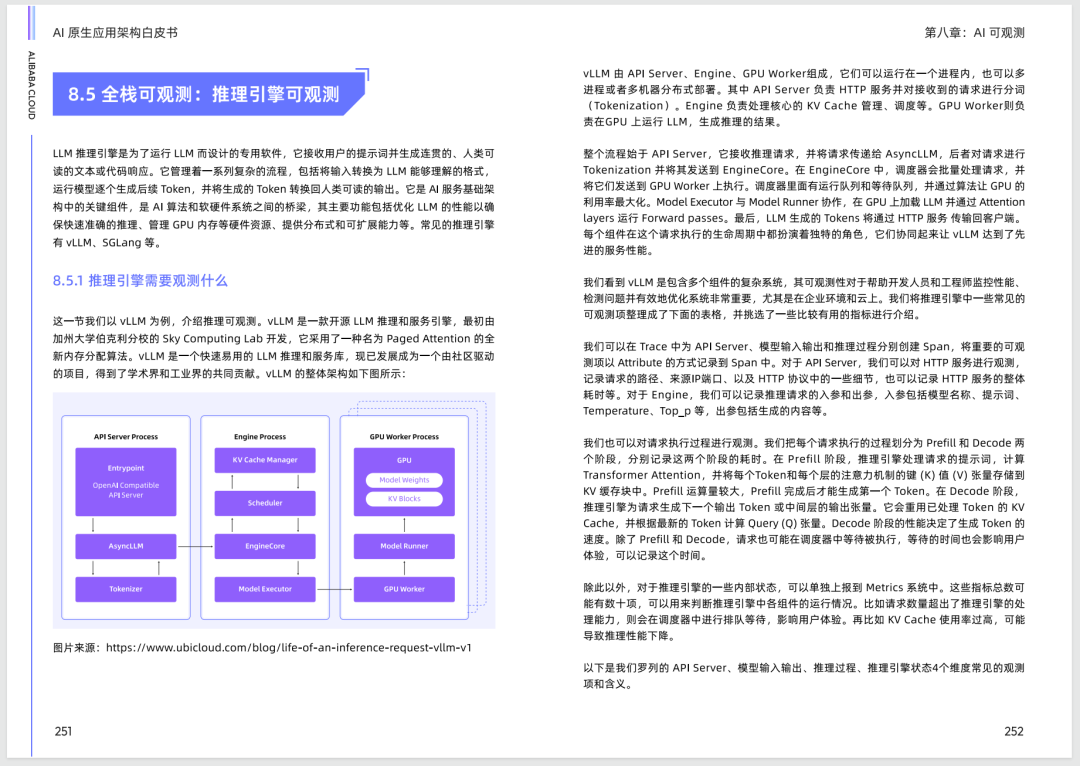Screen dimensions: 1080x766
Task: Click the page number 251
Action: [63, 732]
